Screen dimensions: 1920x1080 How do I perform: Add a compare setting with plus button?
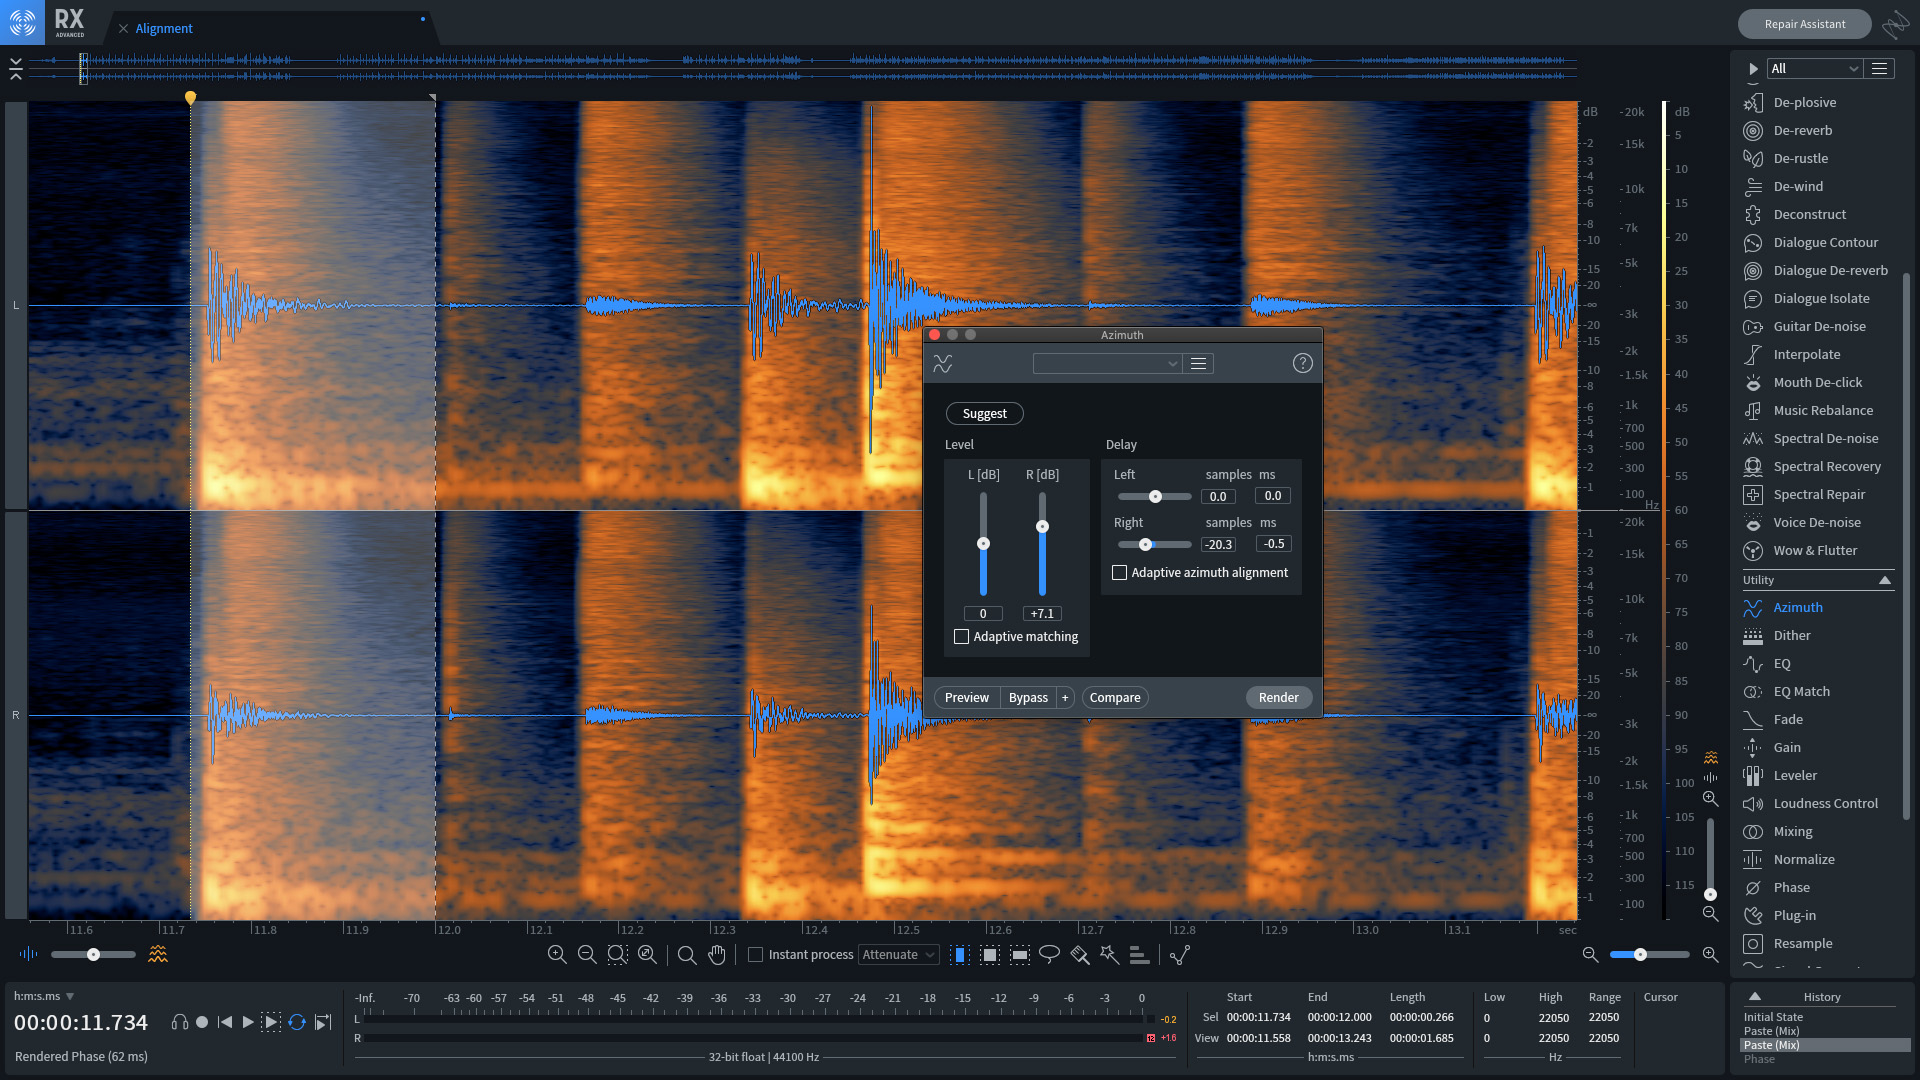[x=1065, y=698]
